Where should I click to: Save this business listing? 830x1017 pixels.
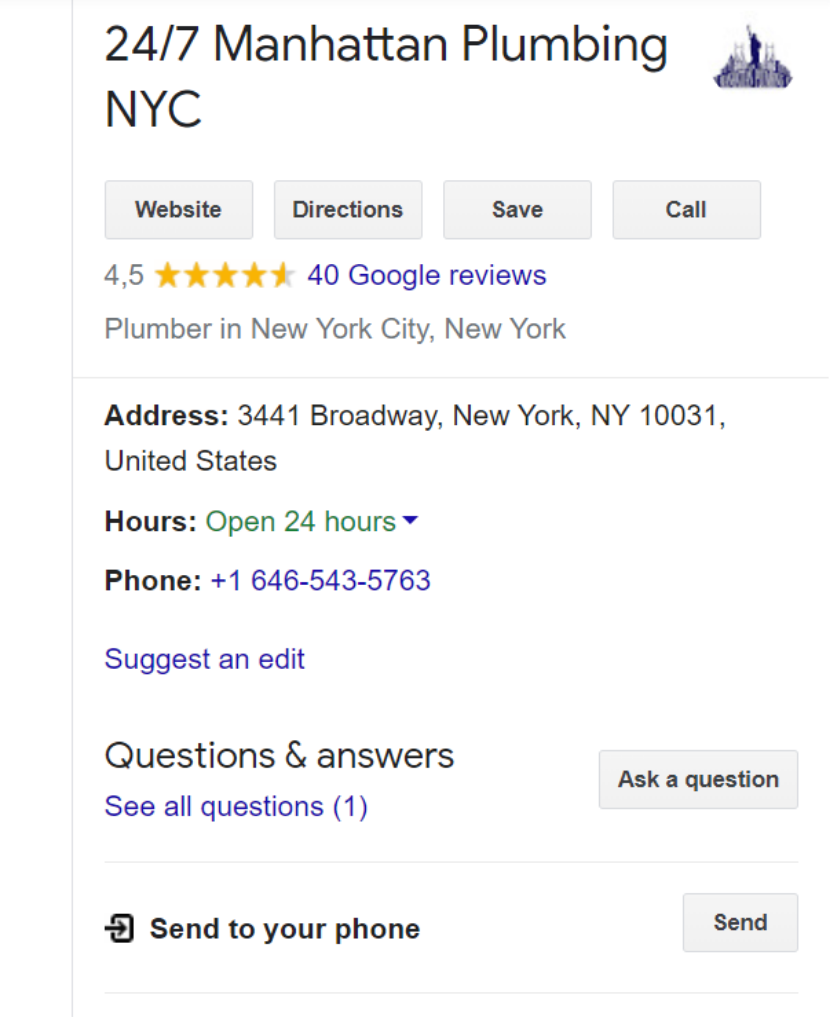(x=517, y=210)
